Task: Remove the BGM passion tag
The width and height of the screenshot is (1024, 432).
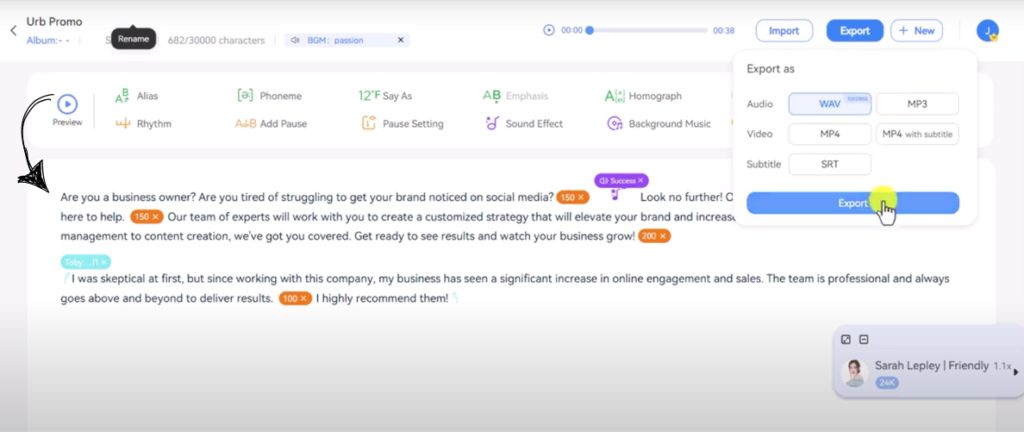Action: click(x=401, y=40)
